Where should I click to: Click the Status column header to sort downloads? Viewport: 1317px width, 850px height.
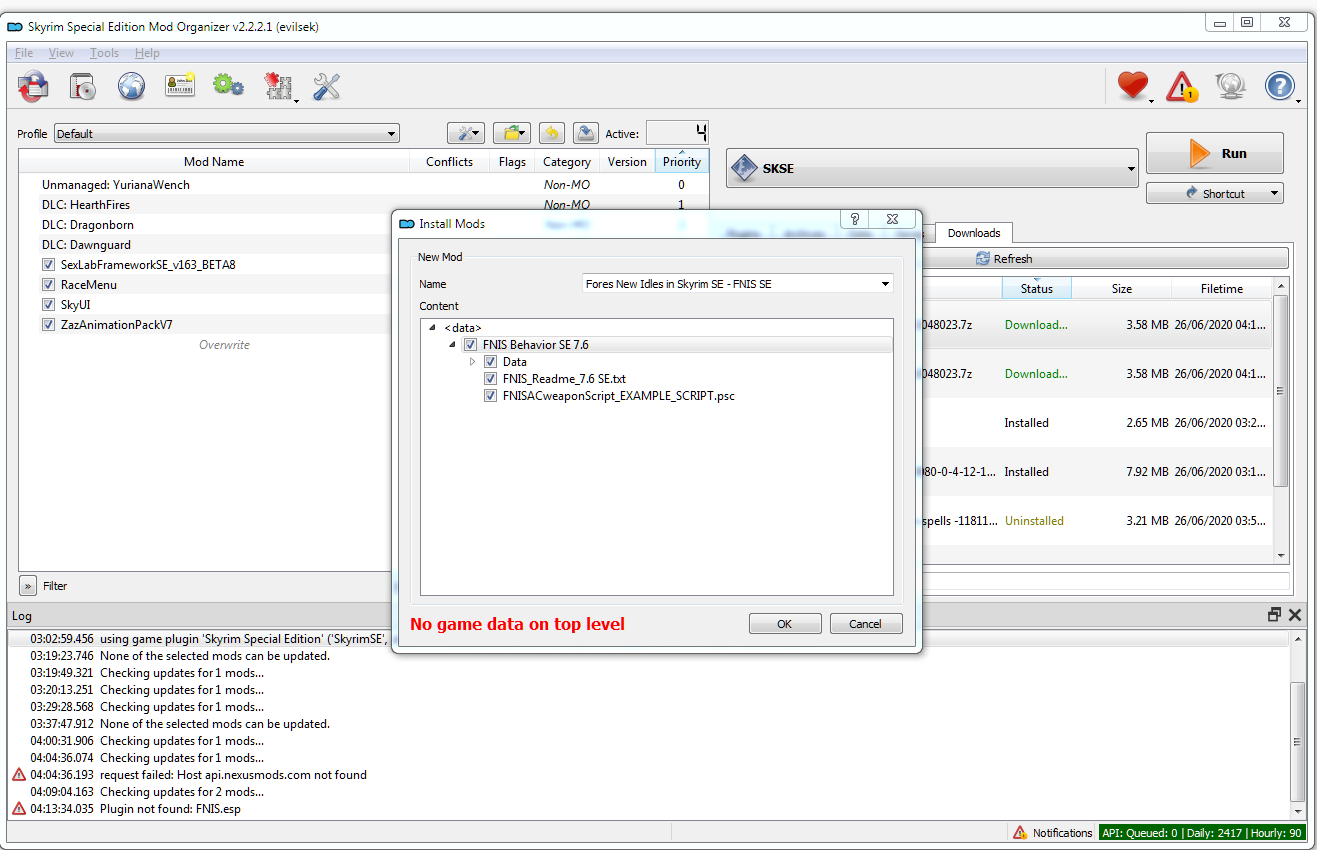1036,288
